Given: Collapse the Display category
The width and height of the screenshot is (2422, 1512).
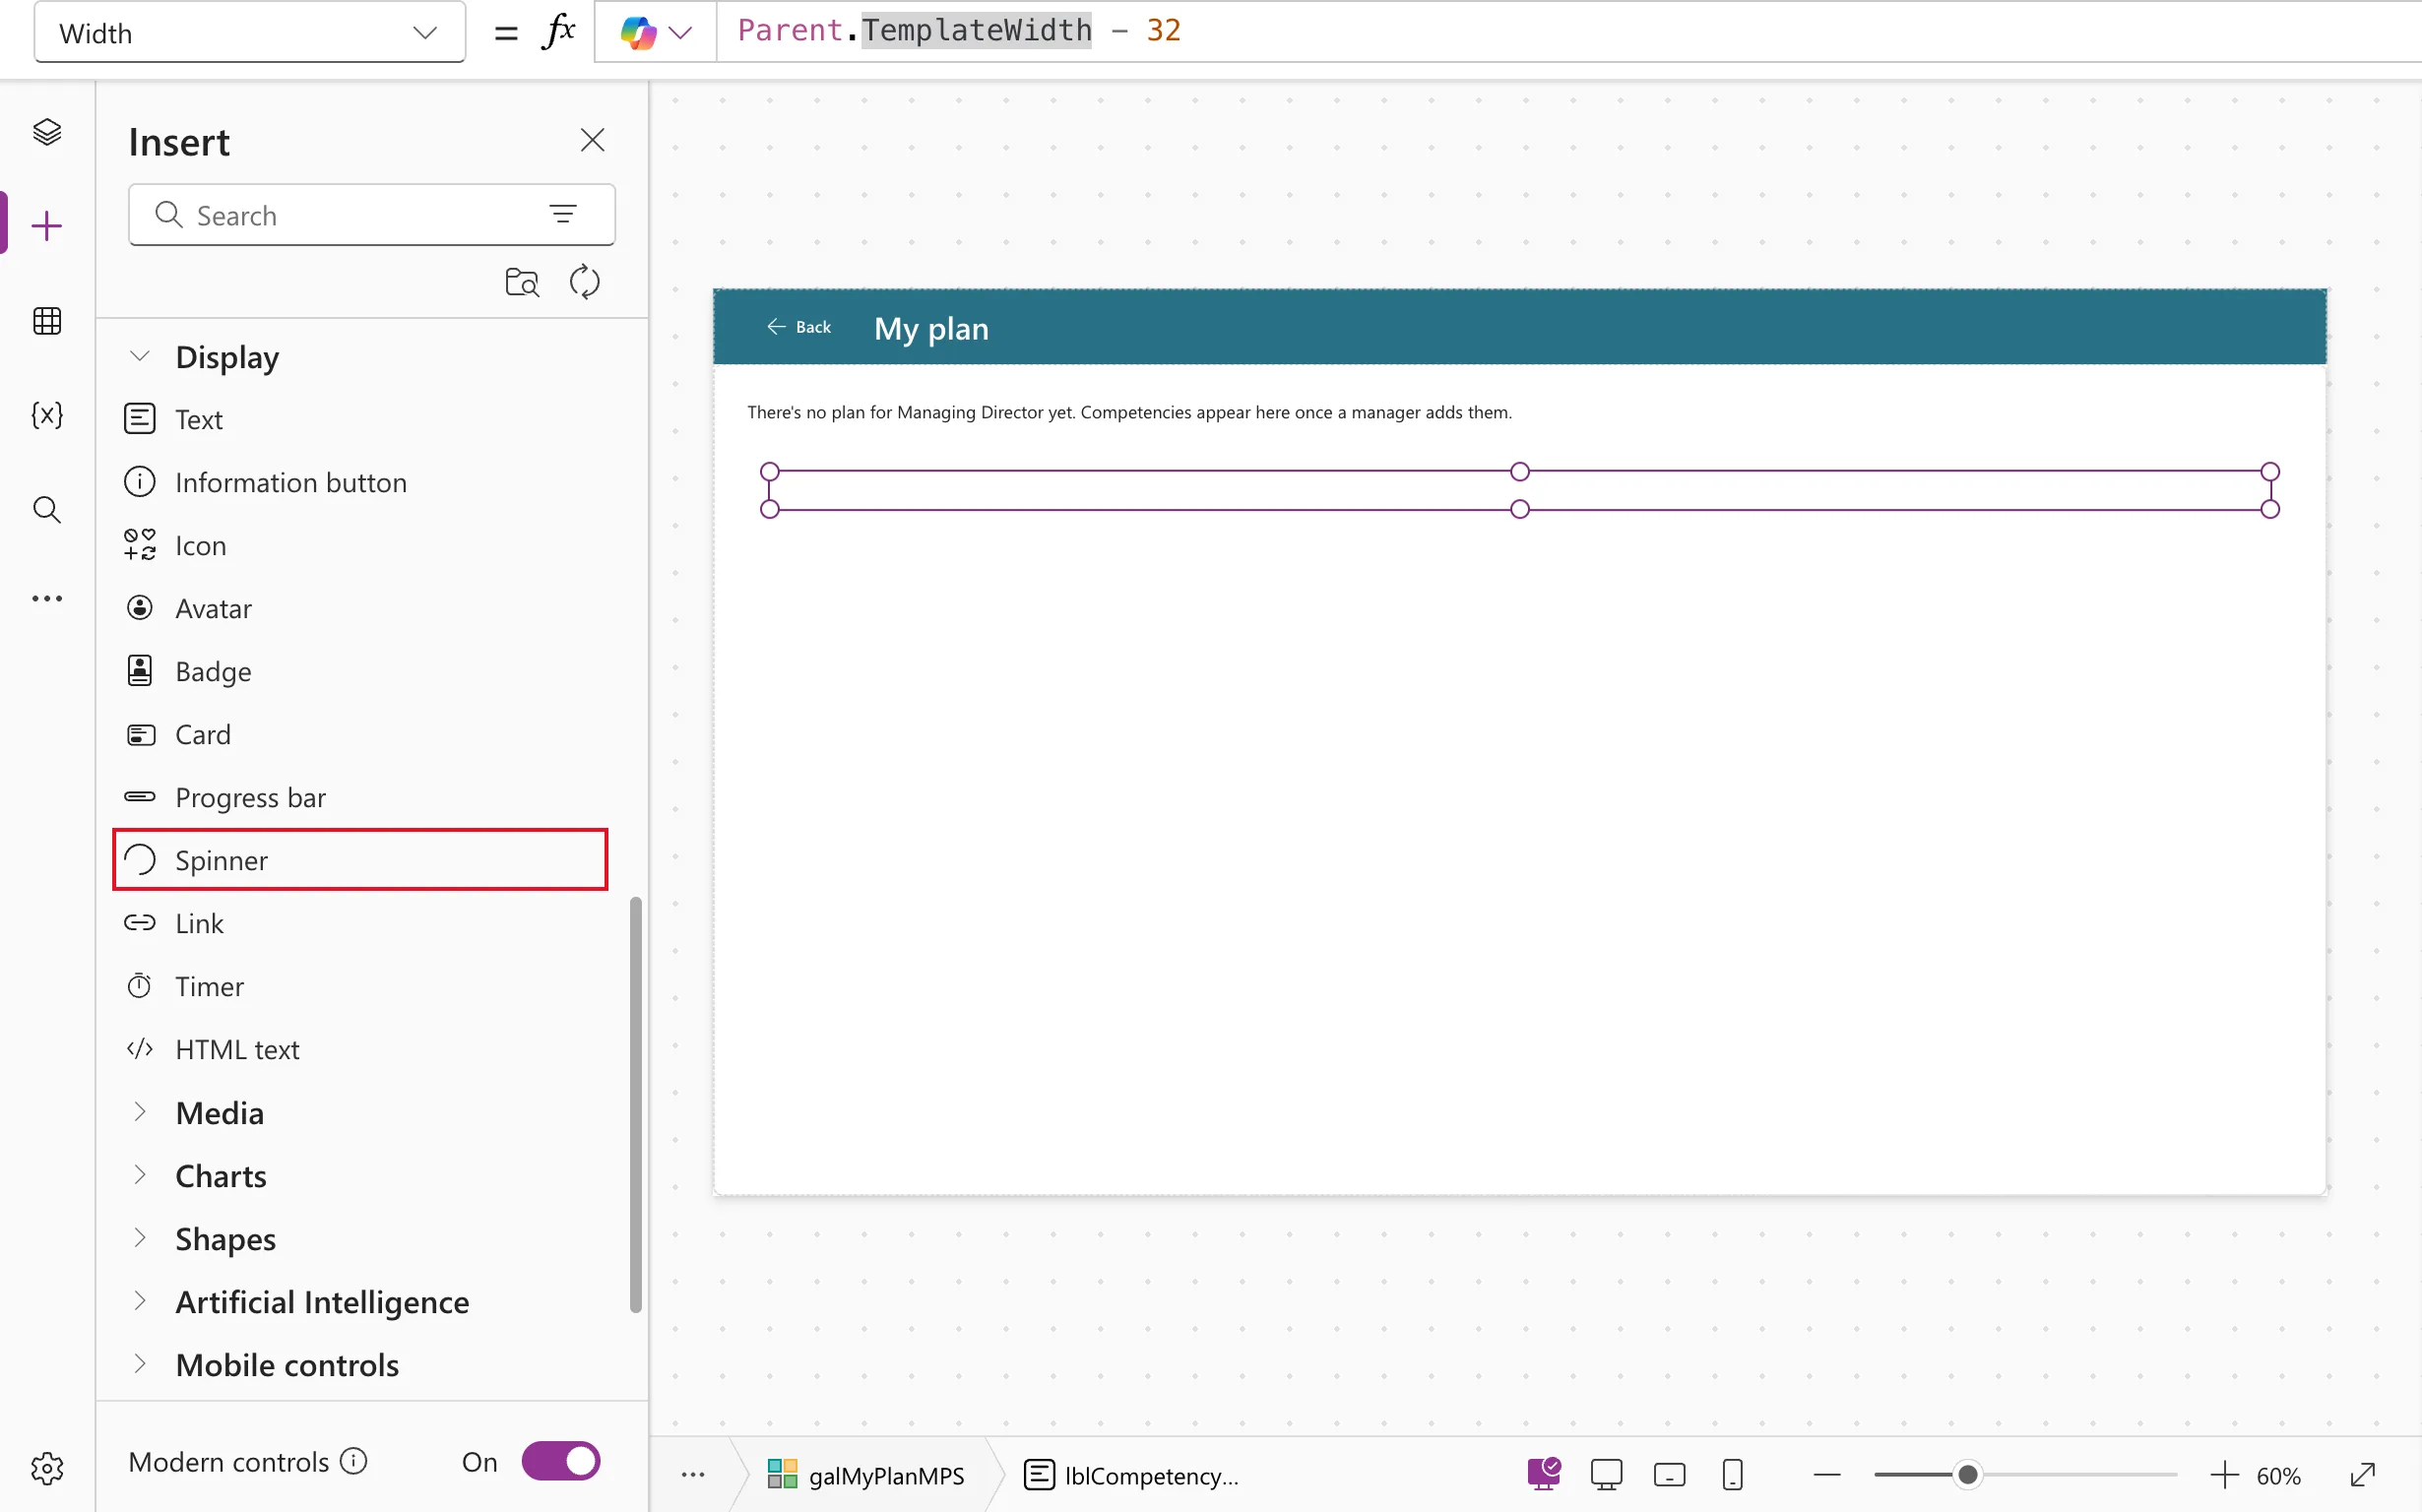Looking at the screenshot, I should pyautogui.click(x=140, y=356).
